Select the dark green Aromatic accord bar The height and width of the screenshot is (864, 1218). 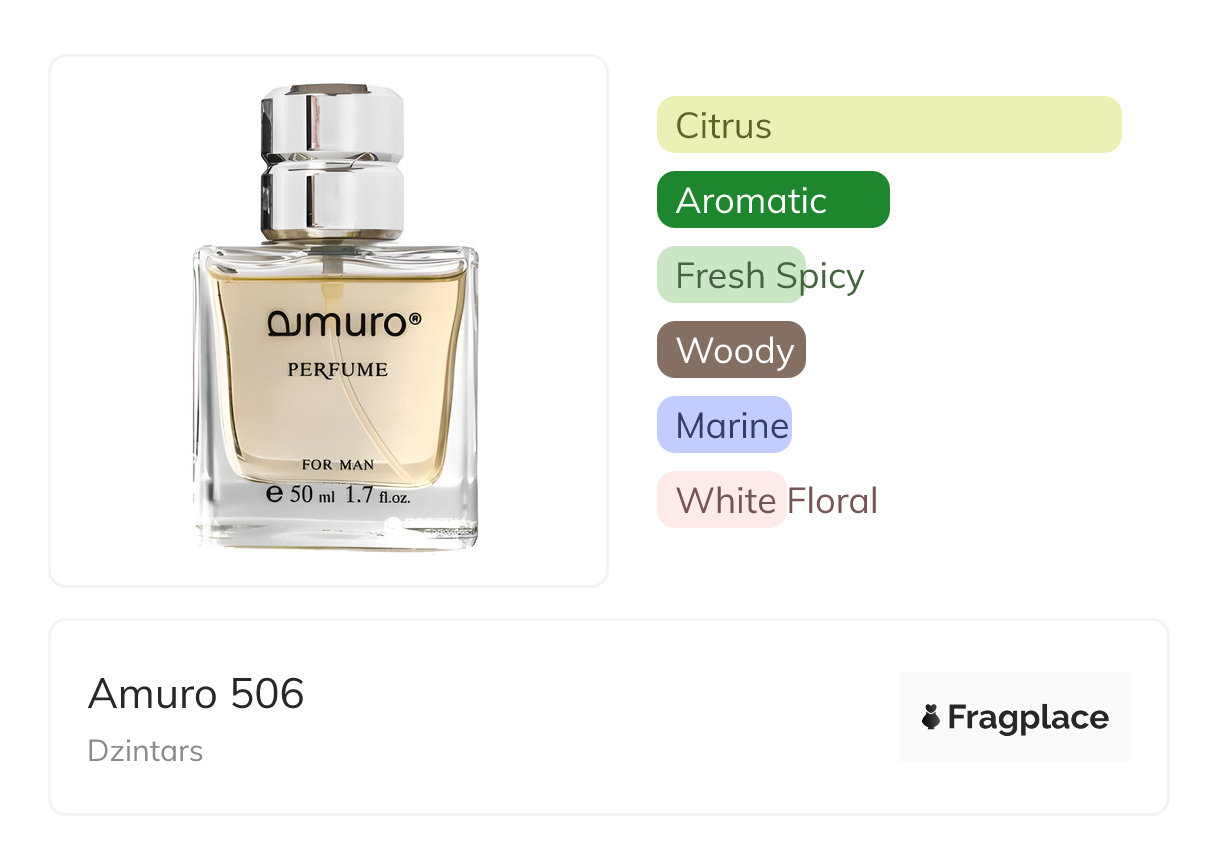[773, 200]
